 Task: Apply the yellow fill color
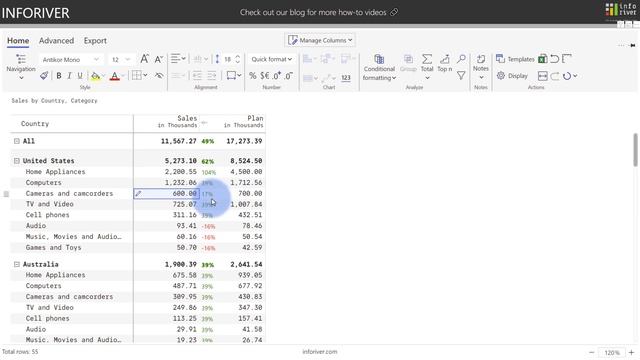click(96, 76)
